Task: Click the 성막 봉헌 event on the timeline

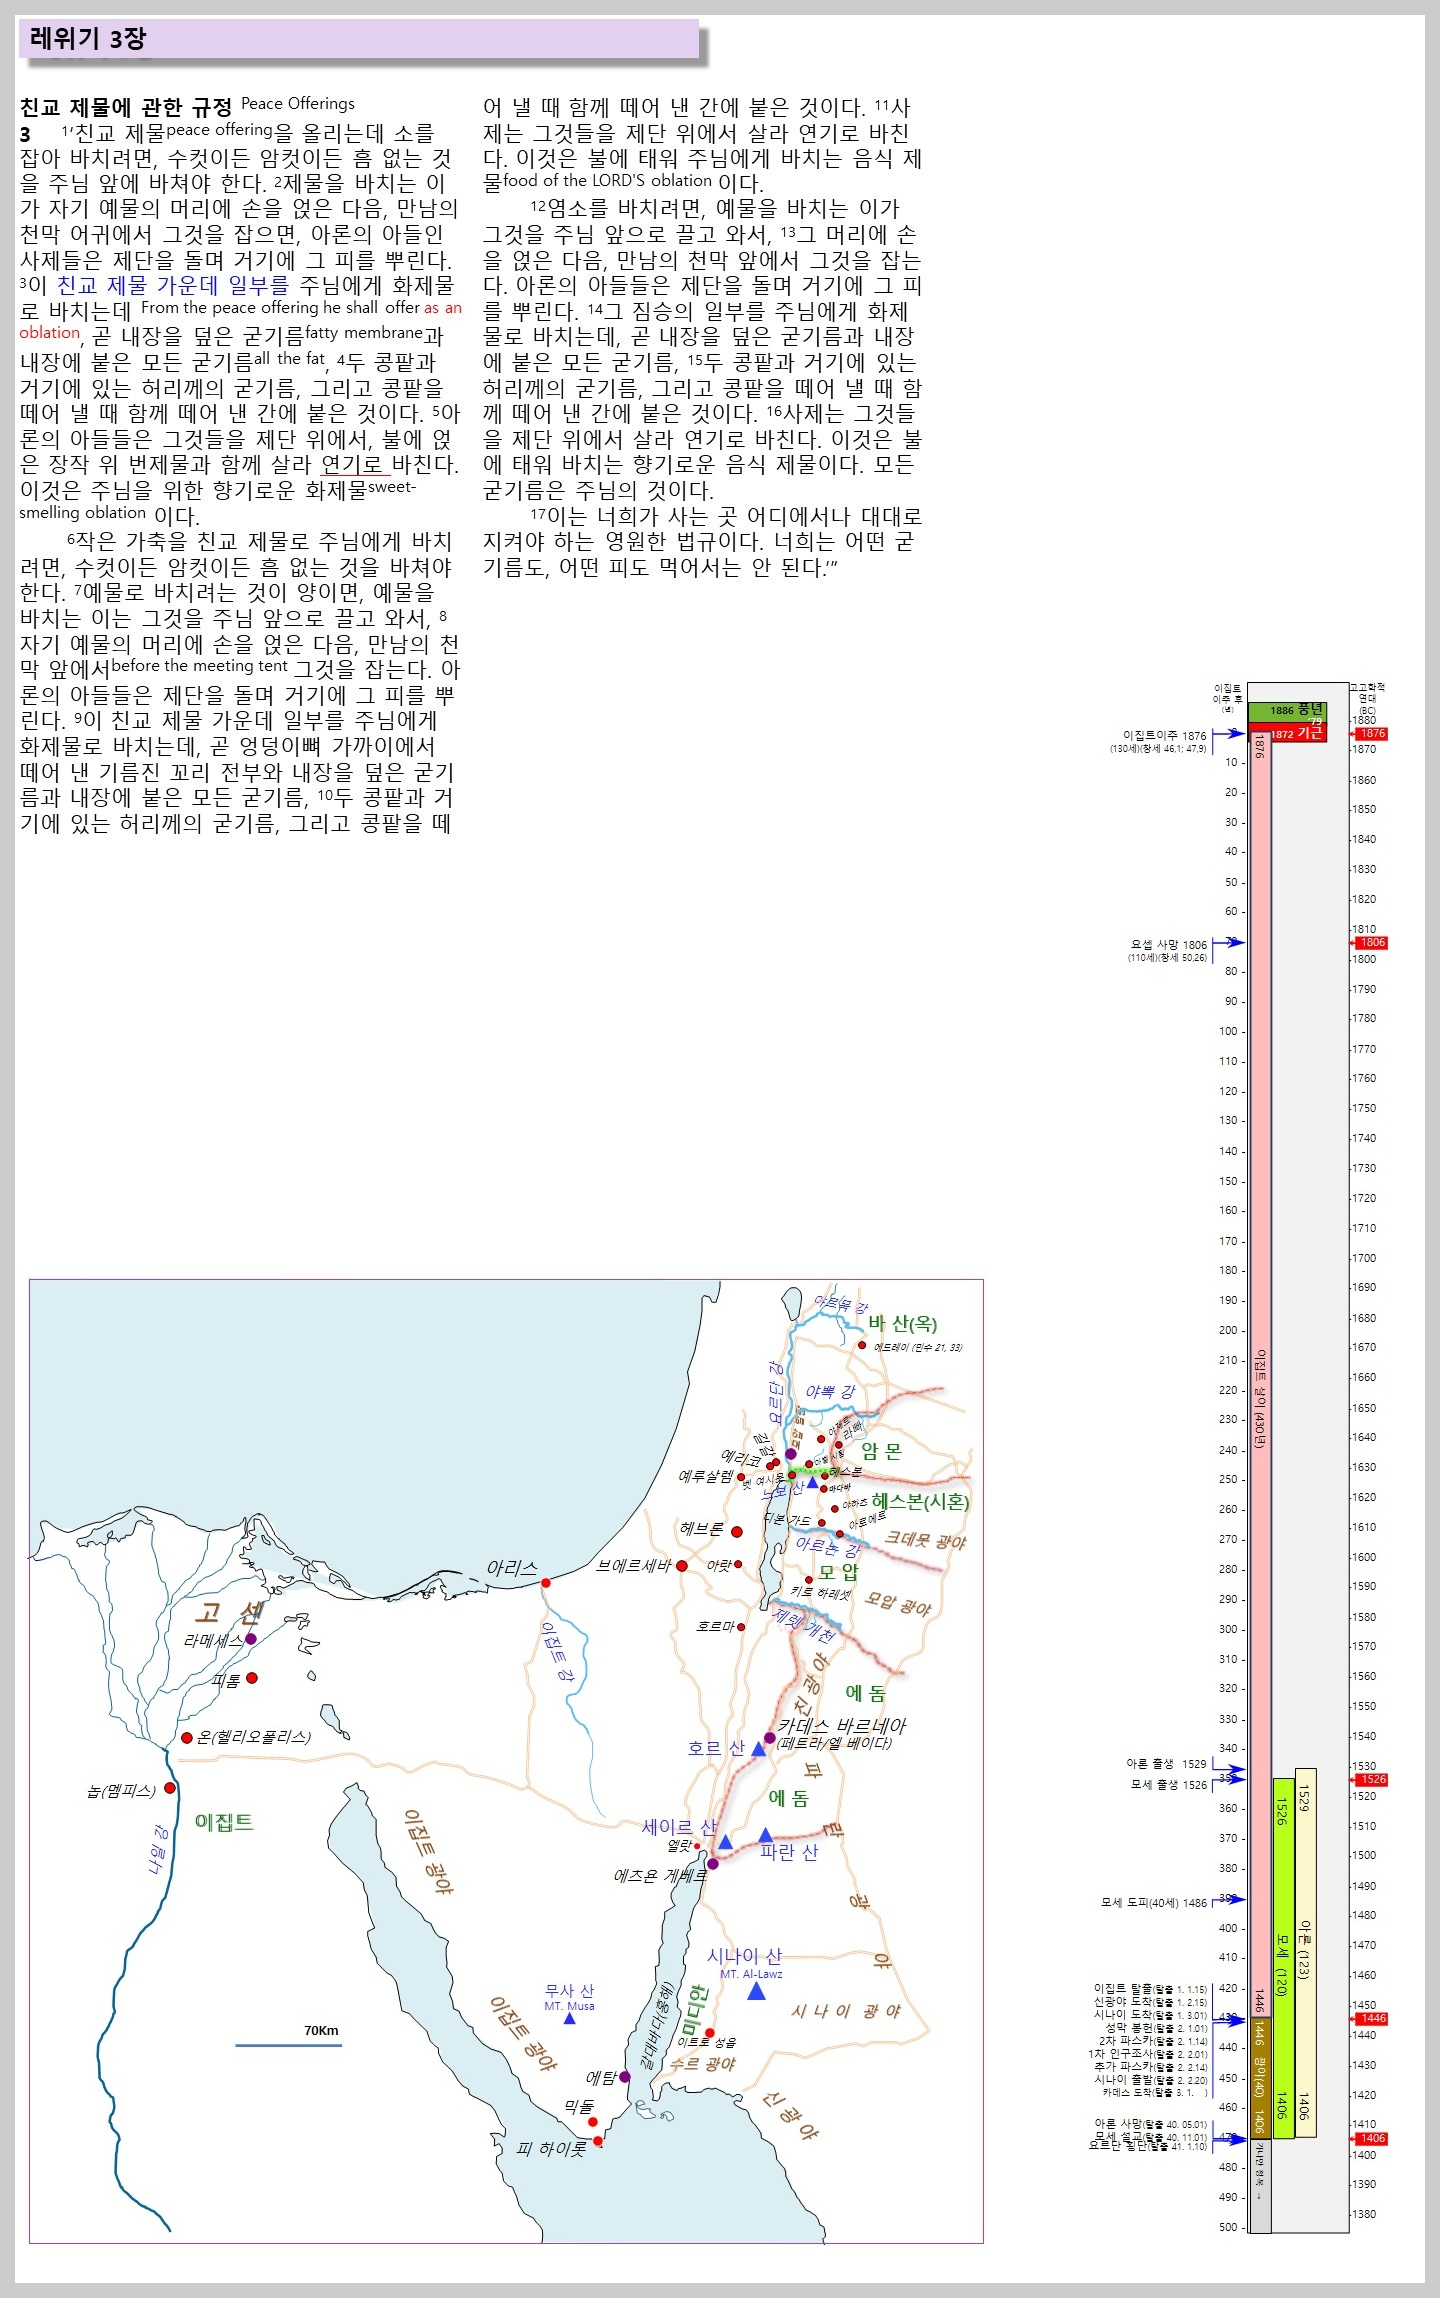Action: (x=1157, y=2028)
